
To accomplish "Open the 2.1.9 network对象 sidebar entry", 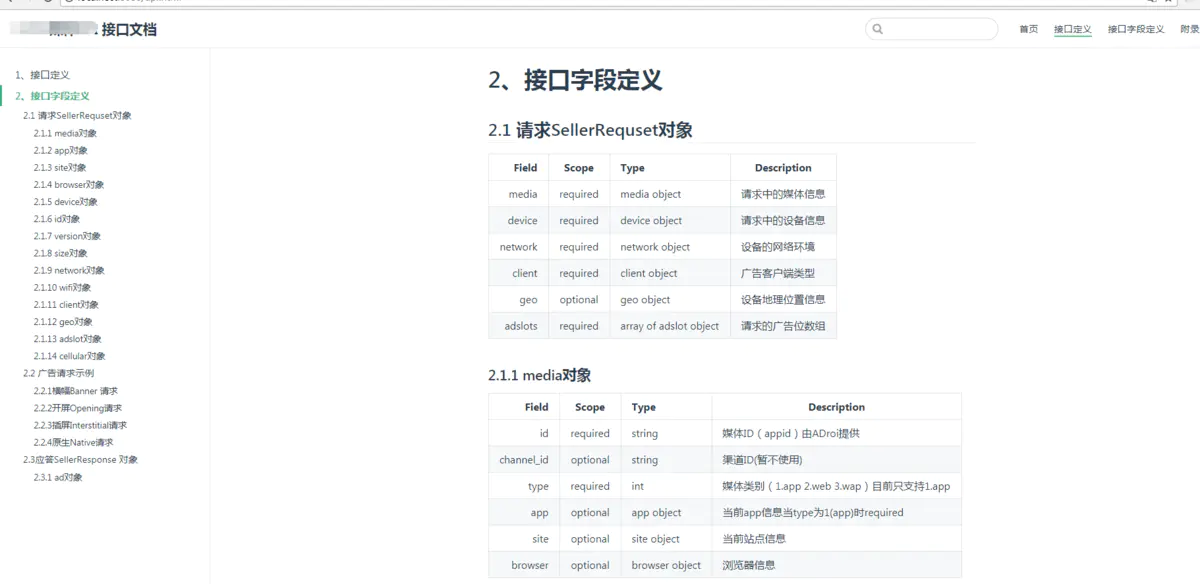I will coord(71,270).
